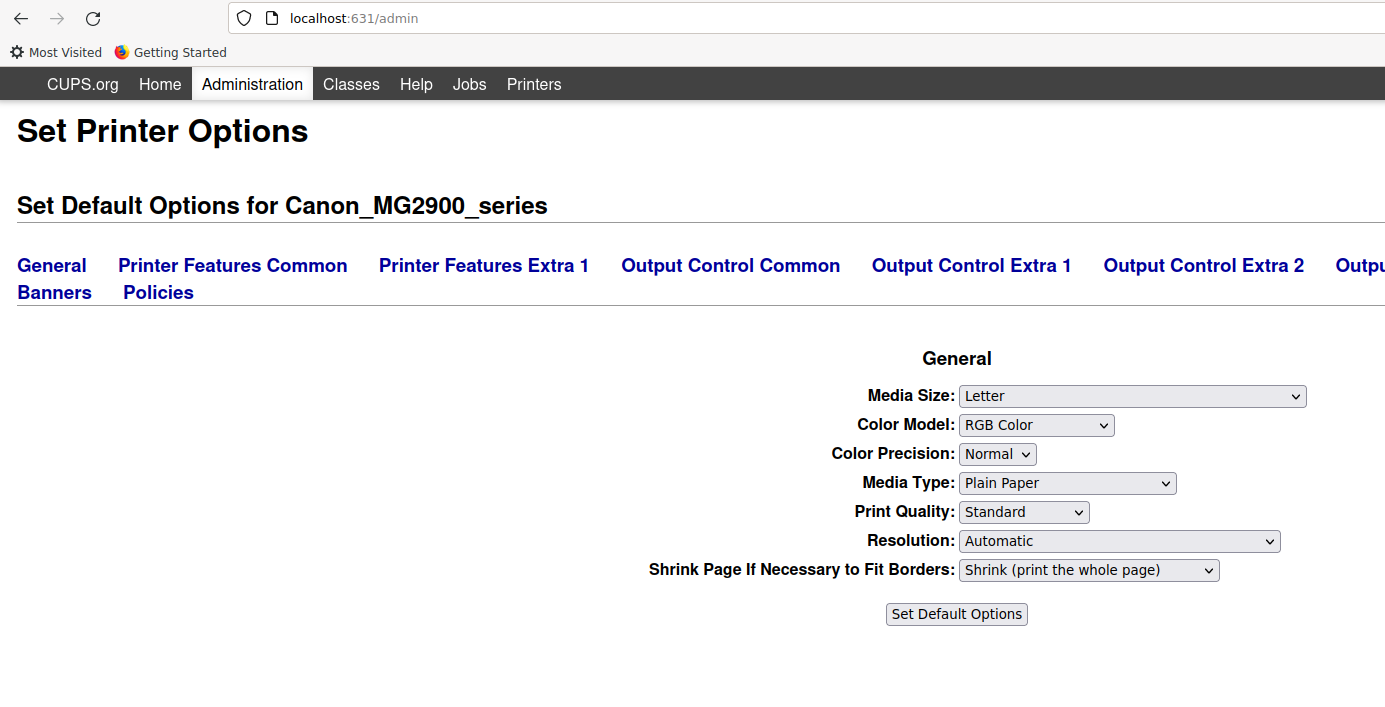Viewport: 1385px width, 707px height.
Task: Open the Color Precision dropdown
Action: click(997, 454)
